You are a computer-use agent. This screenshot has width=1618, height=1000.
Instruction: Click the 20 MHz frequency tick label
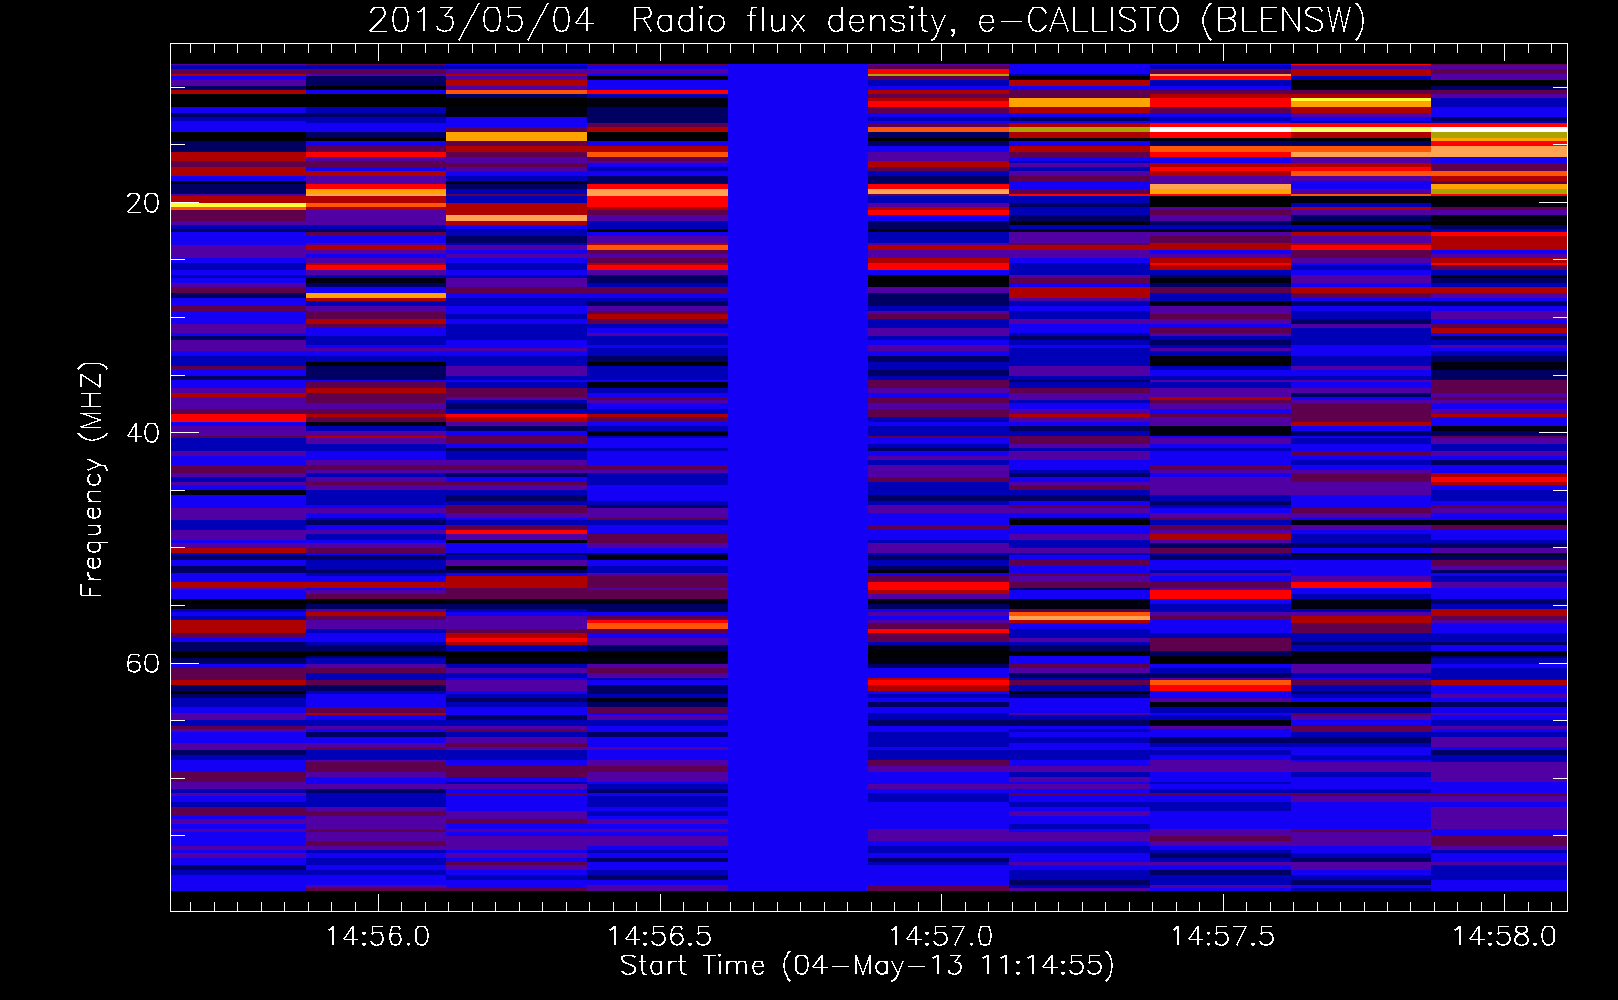click(x=143, y=203)
